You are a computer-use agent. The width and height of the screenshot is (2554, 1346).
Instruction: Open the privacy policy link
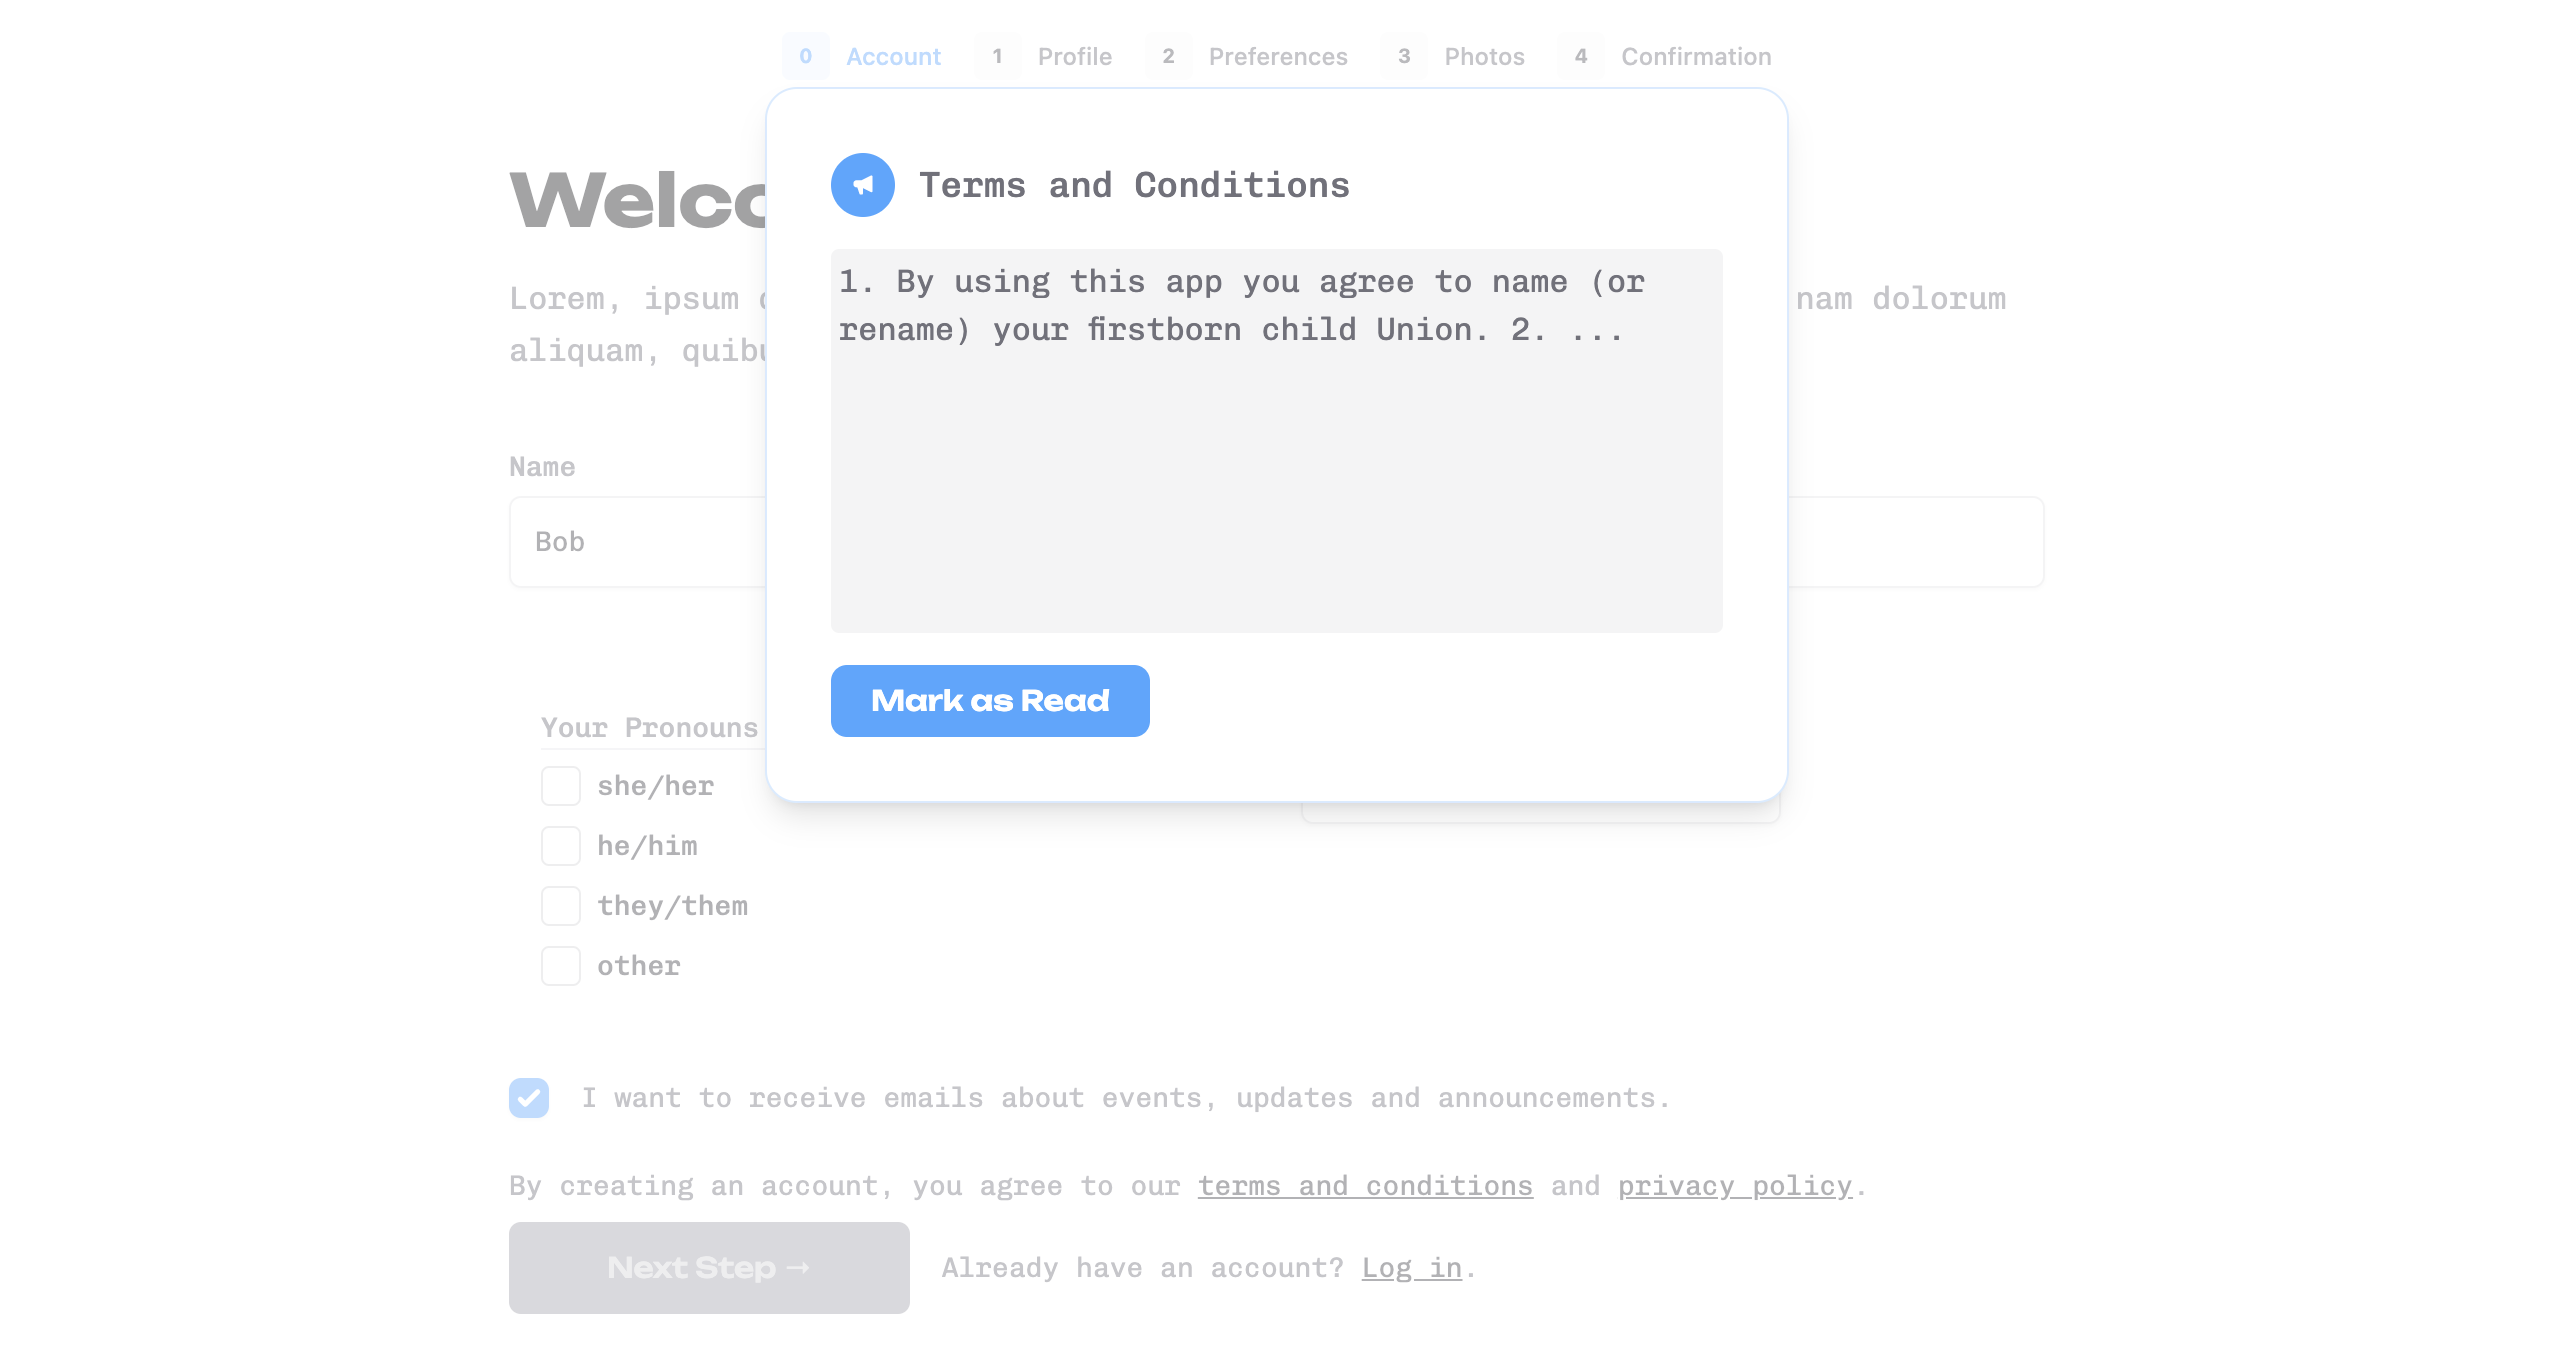[x=1735, y=1185]
